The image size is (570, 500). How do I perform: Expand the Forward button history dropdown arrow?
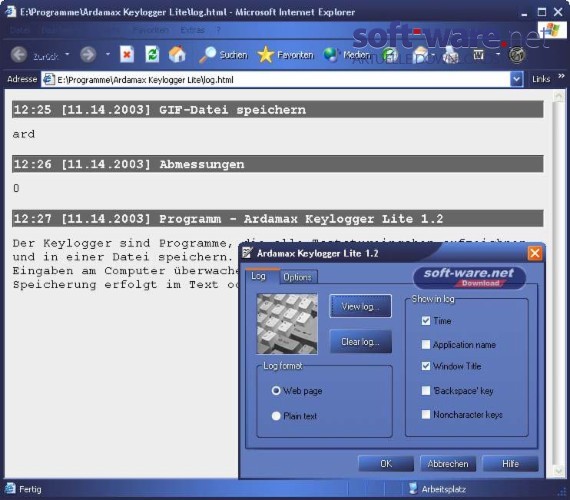(108, 55)
